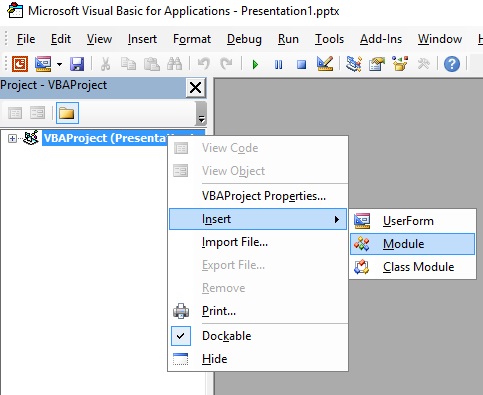This screenshot has width=483, height=395.
Task: Open the Run menu
Action: pos(288,39)
